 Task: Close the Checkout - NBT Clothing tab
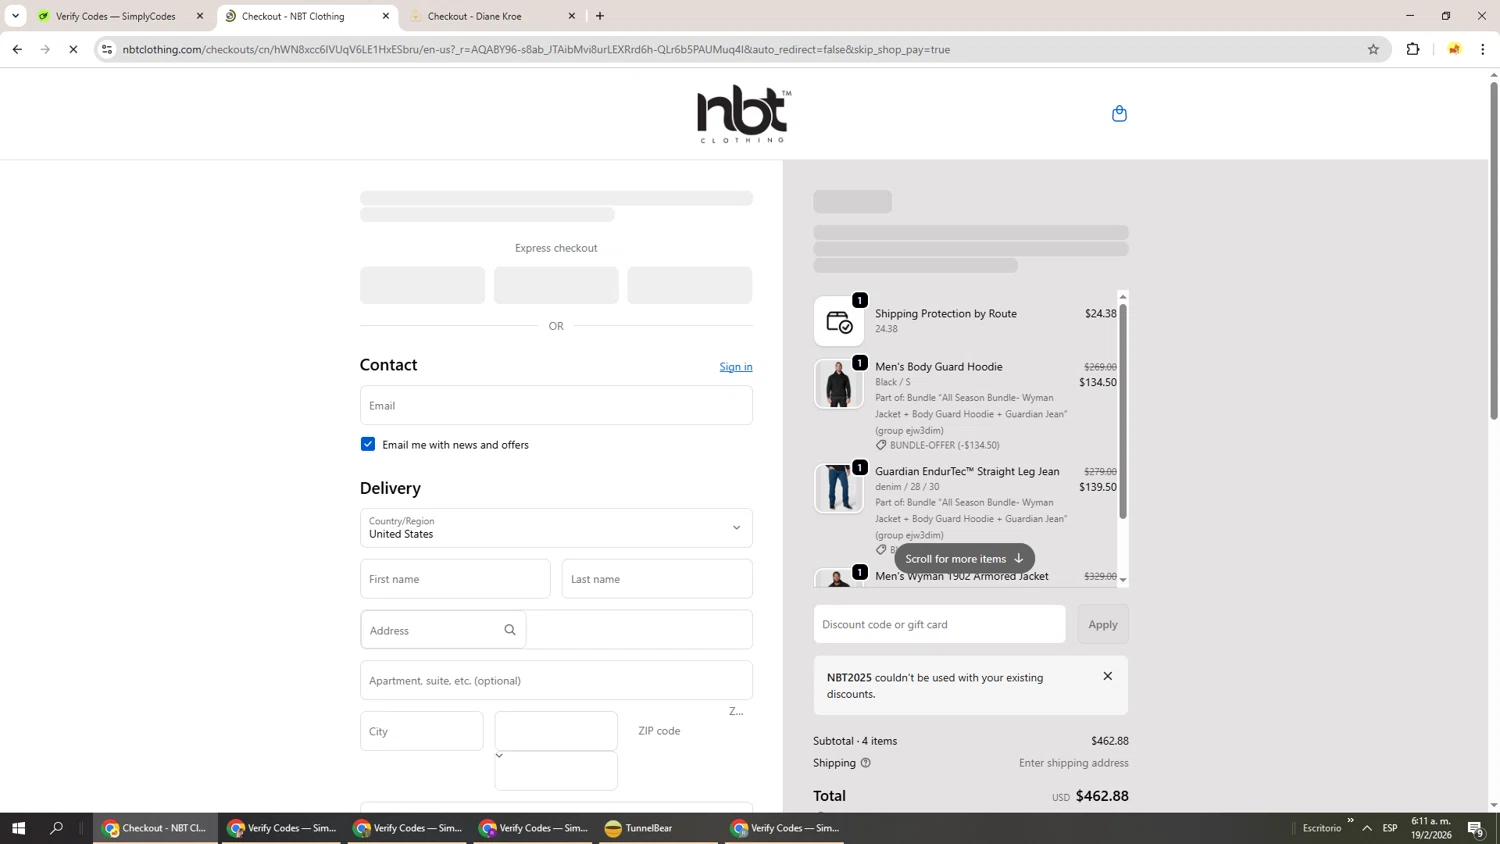[x=386, y=16]
